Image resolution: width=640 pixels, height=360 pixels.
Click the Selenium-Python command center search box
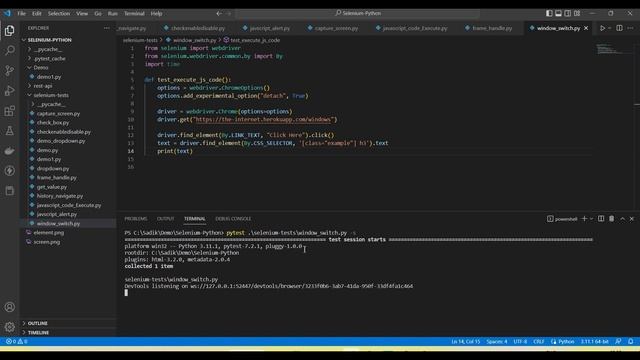[358, 13]
